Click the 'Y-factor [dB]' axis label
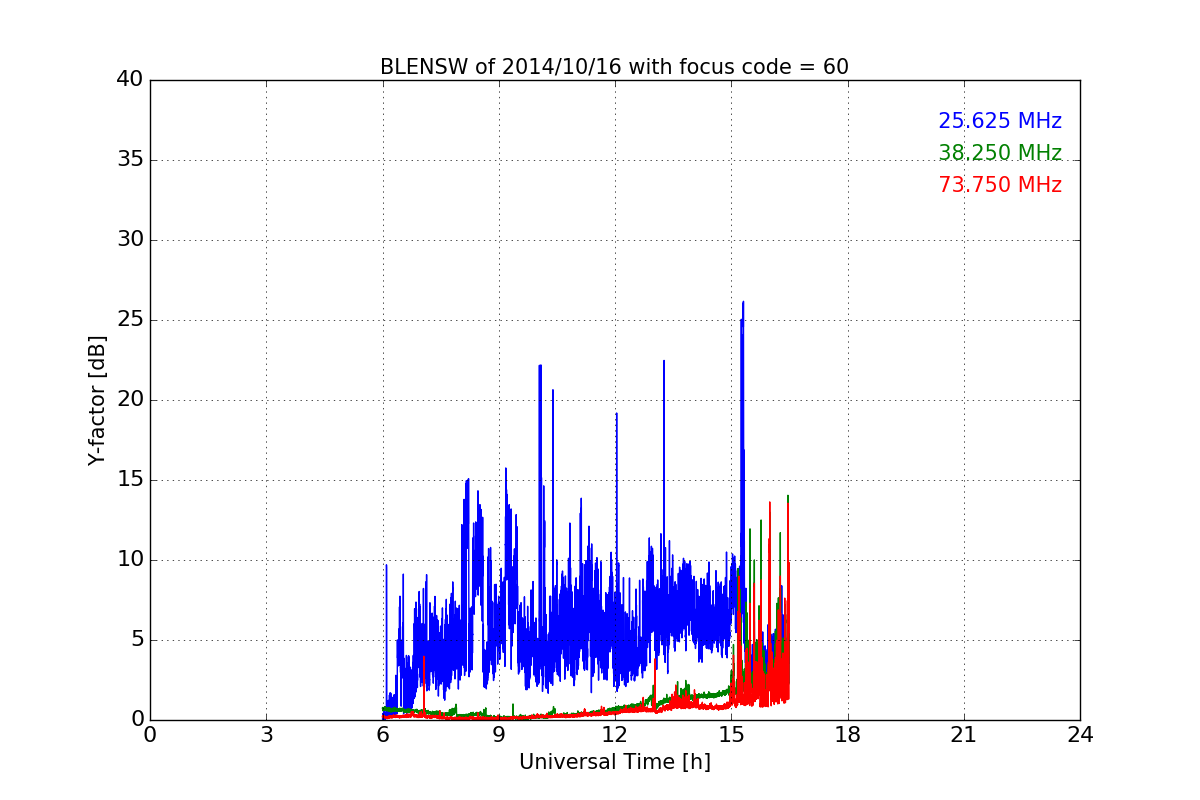The image size is (1200, 800). point(96,400)
